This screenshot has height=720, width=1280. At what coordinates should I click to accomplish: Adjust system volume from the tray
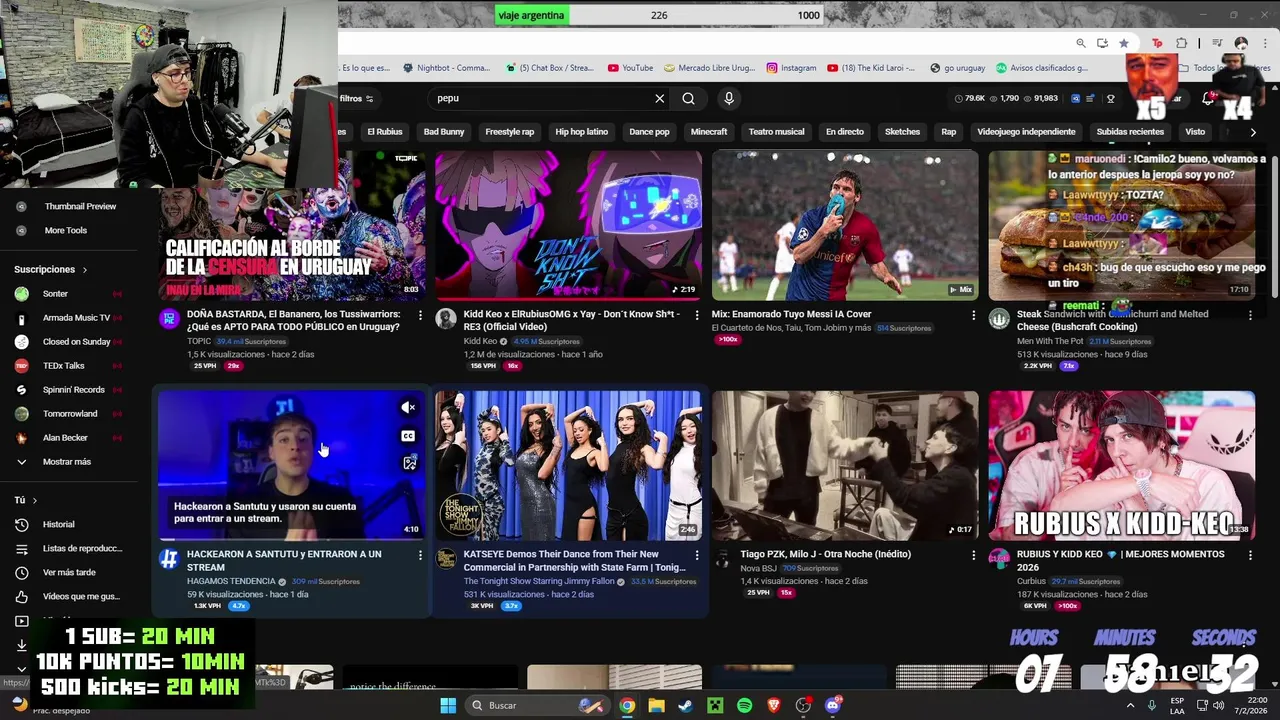coord(1218,705)
